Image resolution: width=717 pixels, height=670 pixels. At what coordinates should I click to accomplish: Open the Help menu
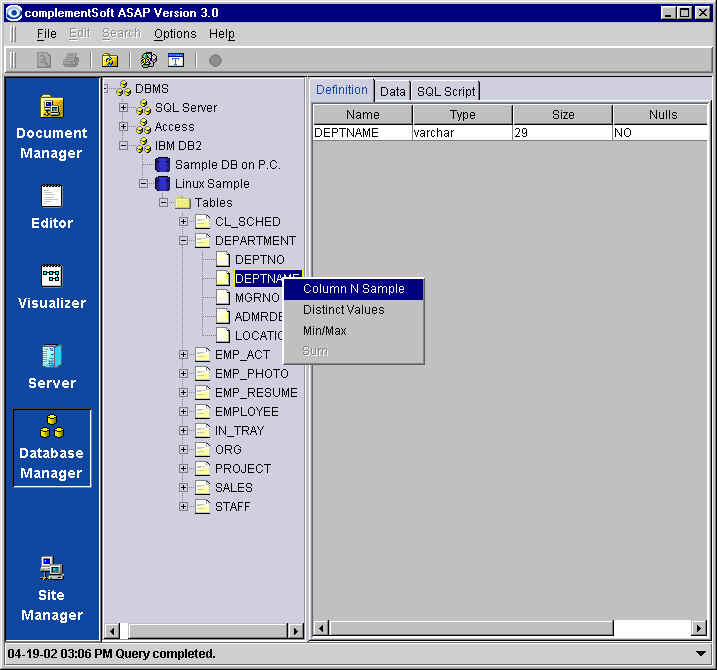point(222,34)
